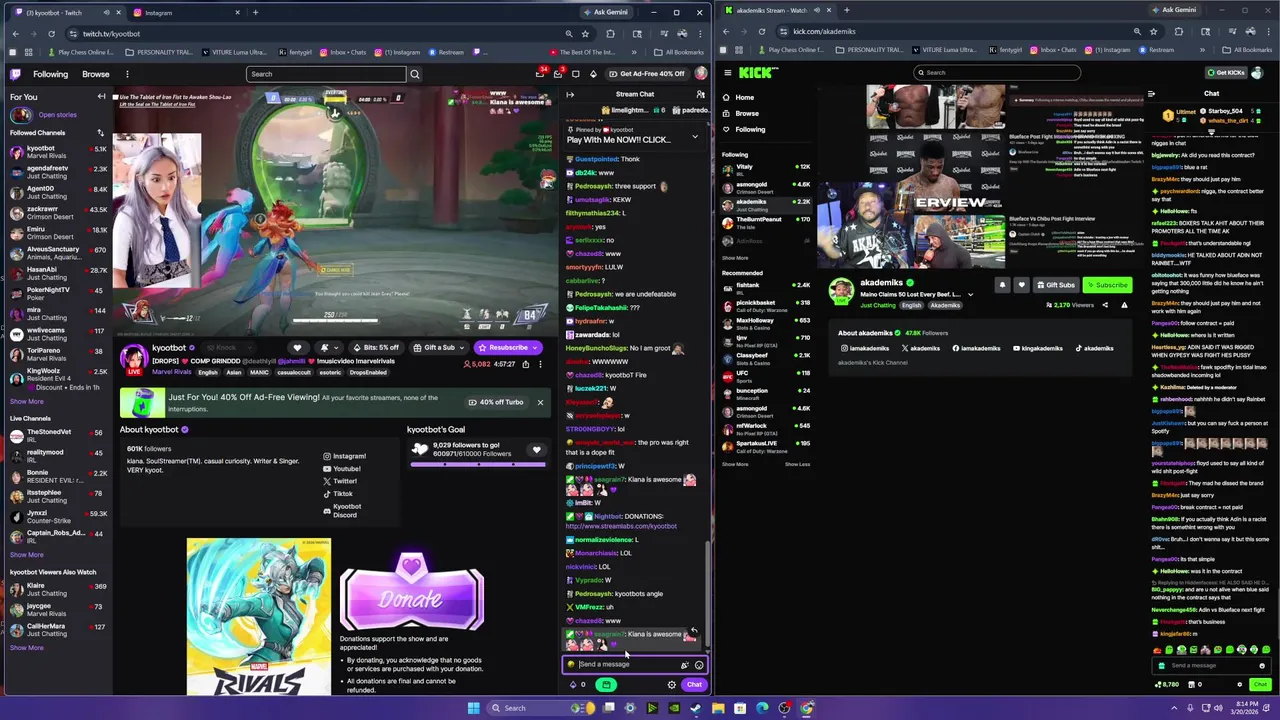
Task: Click the Bits gem icon in the top bar
Action: pos(593,73)
